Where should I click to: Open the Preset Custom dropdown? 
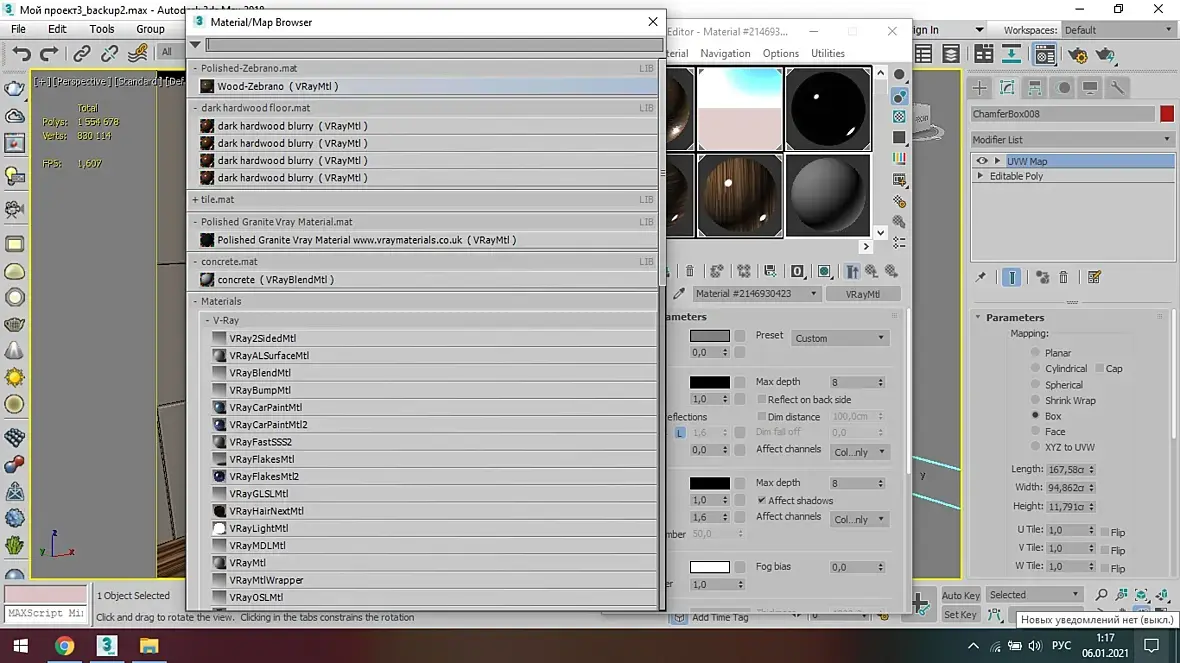click(839, 338)
